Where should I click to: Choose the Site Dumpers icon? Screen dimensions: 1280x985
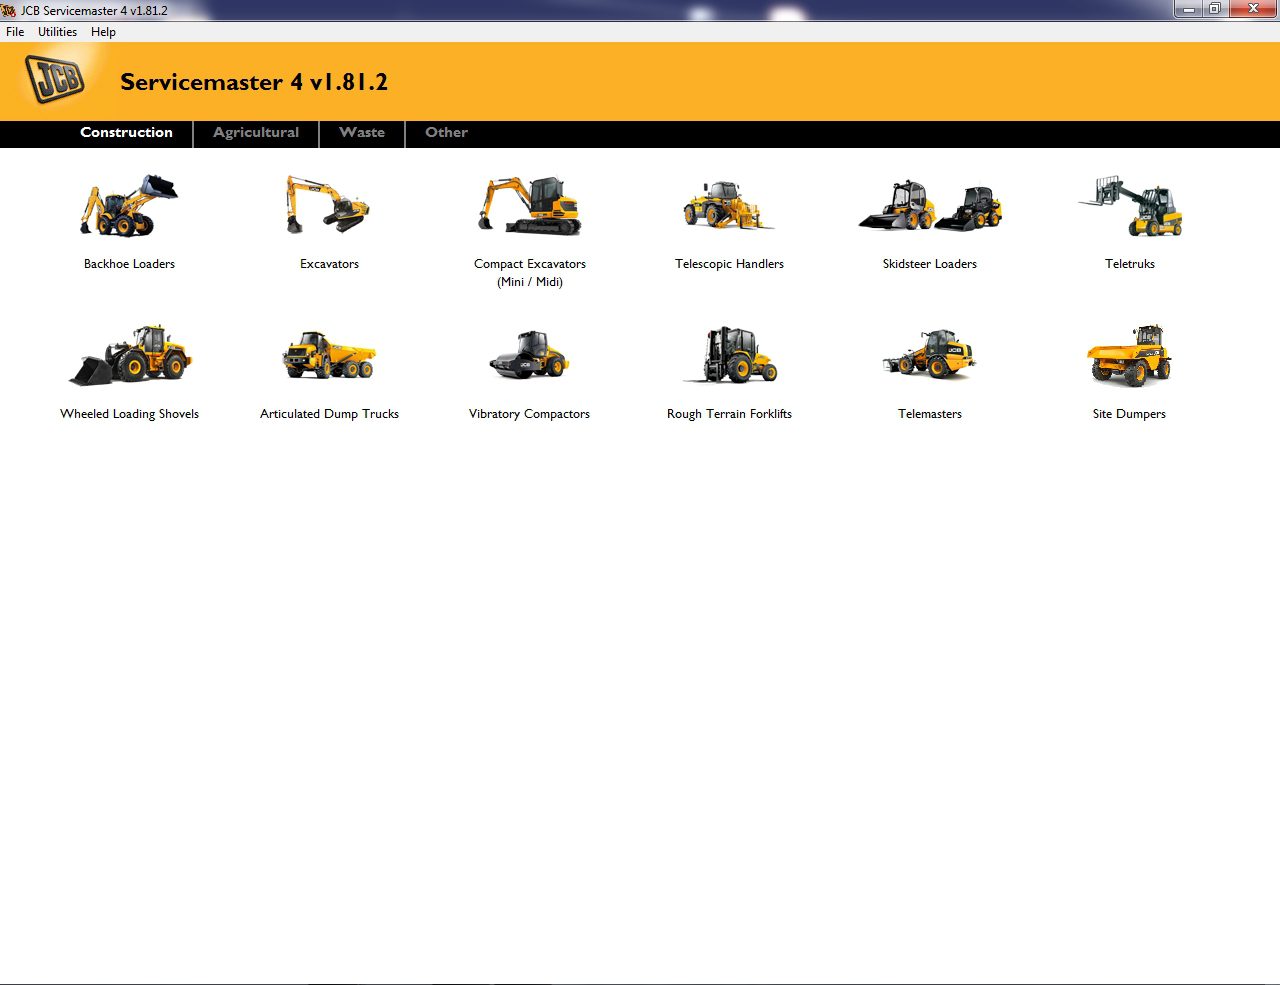pos(1130,355)
